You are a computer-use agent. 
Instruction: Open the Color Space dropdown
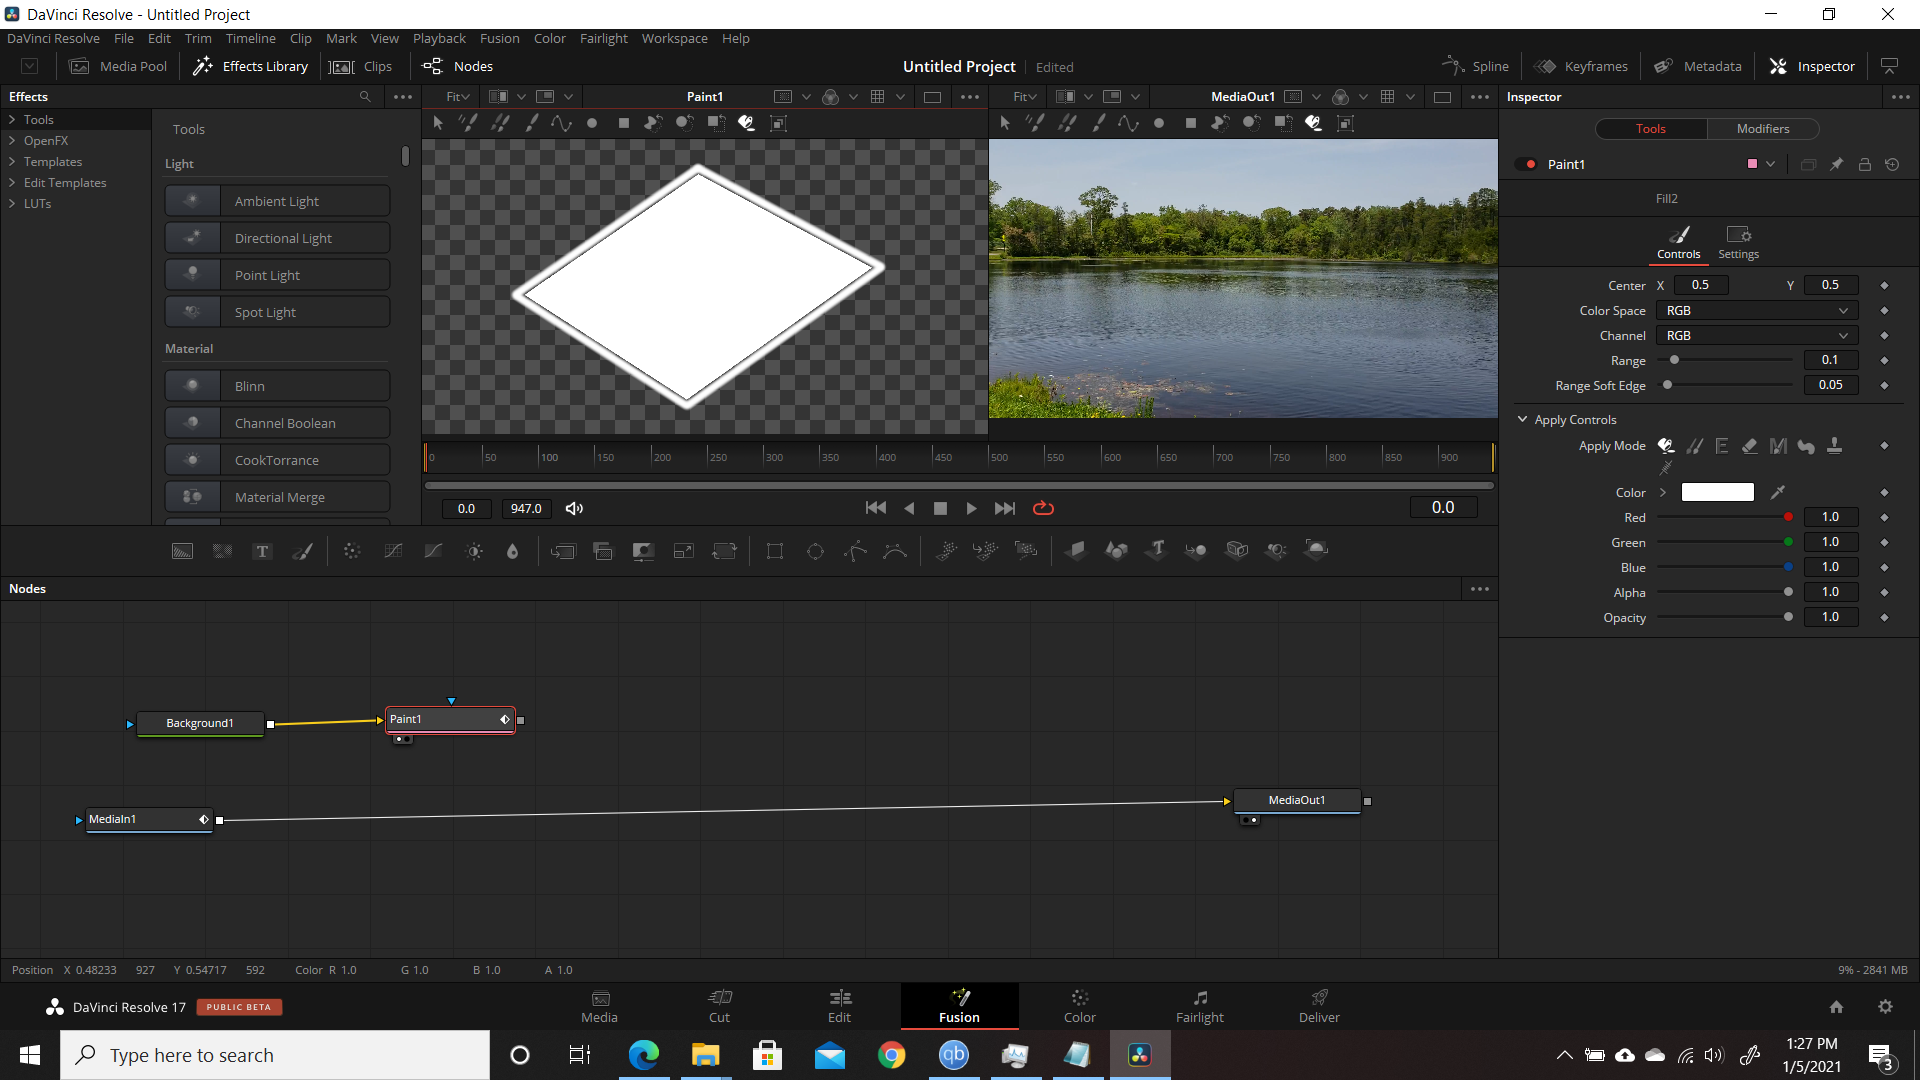[x=1757, y=311]
